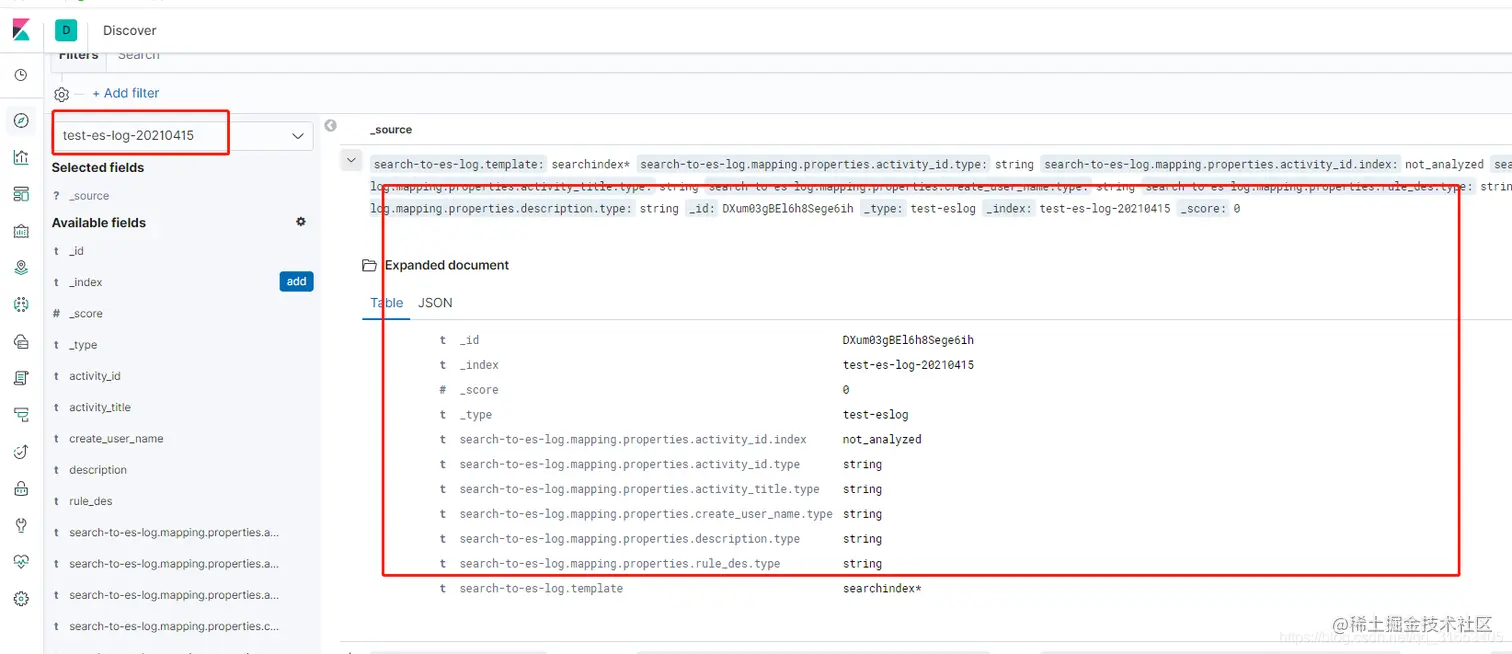This screenshot has width=1512, height=654.
Task: Open Canvas icon in sidebar
Action: [x=21, y=231]
